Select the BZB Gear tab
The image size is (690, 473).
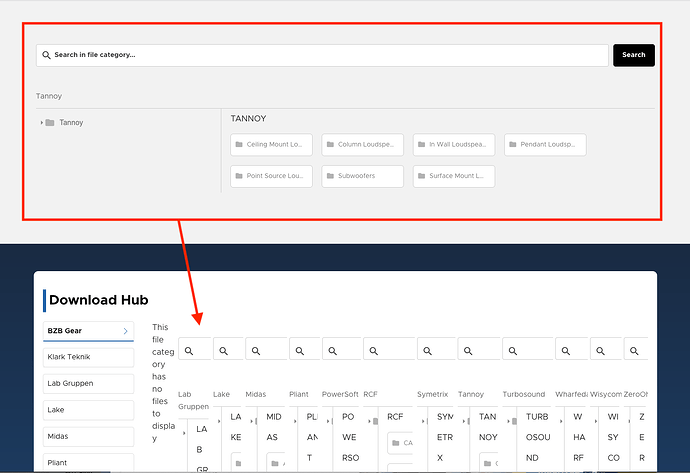[x=88, y=330]
